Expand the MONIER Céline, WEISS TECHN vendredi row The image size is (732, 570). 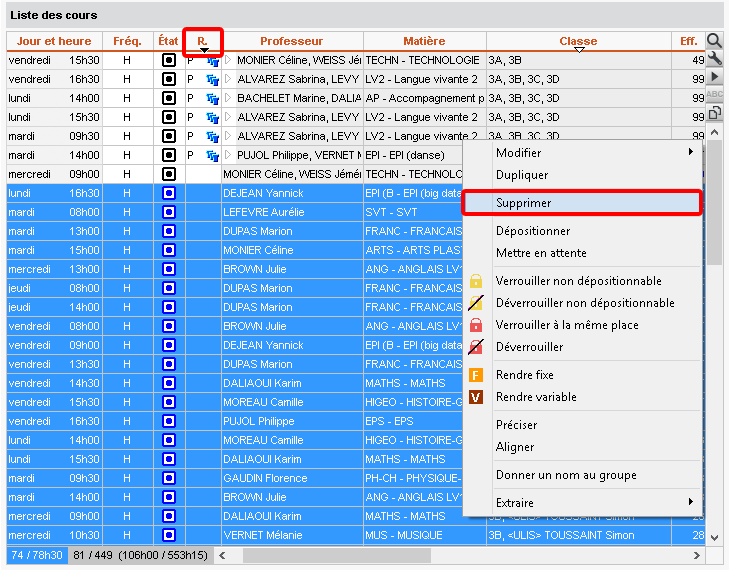[228, 60]
